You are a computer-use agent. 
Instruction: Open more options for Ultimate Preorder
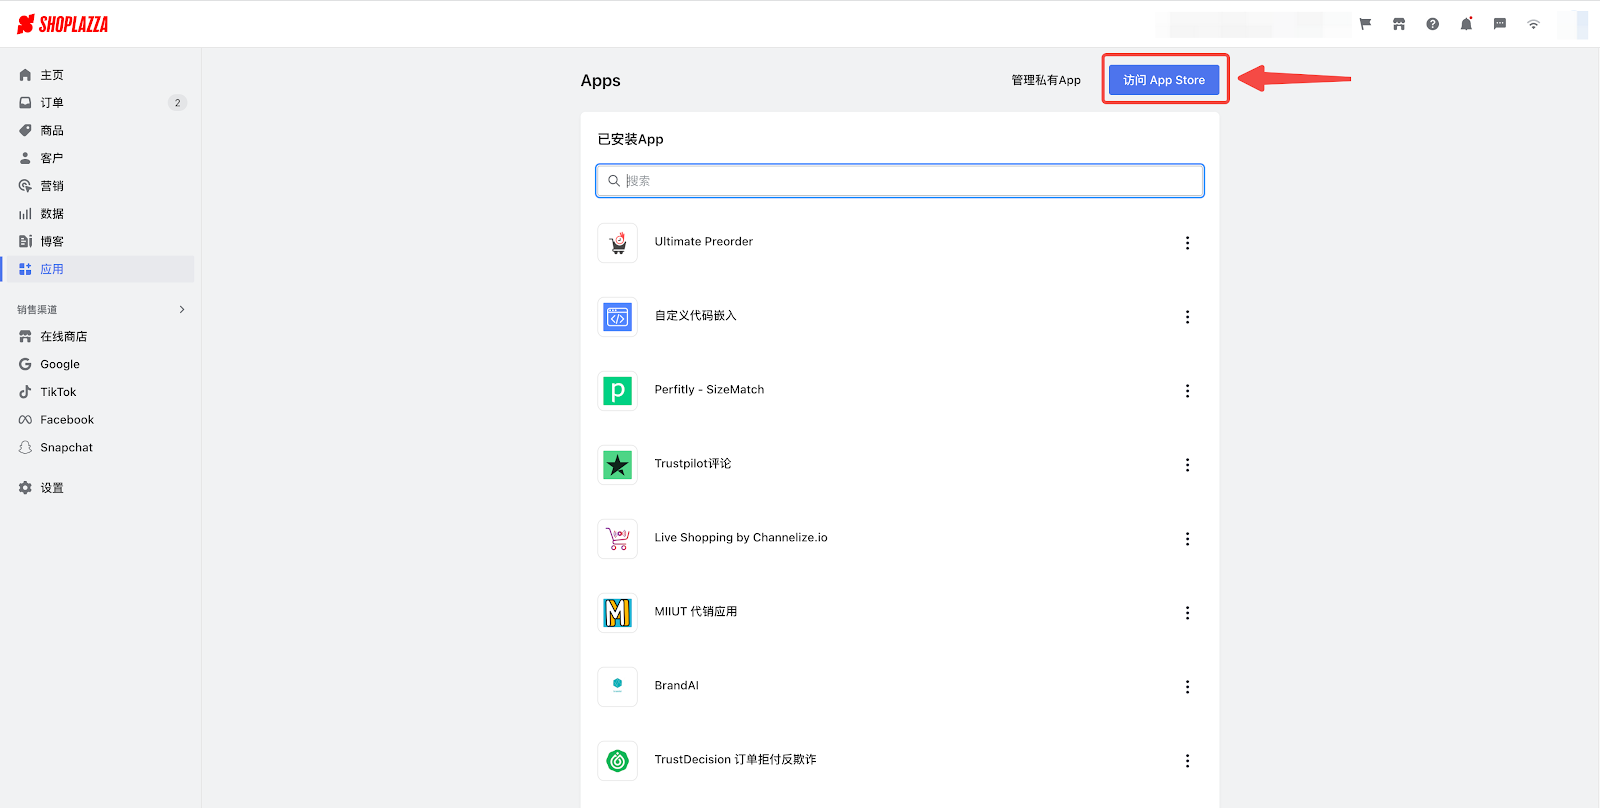[1187, 243]
